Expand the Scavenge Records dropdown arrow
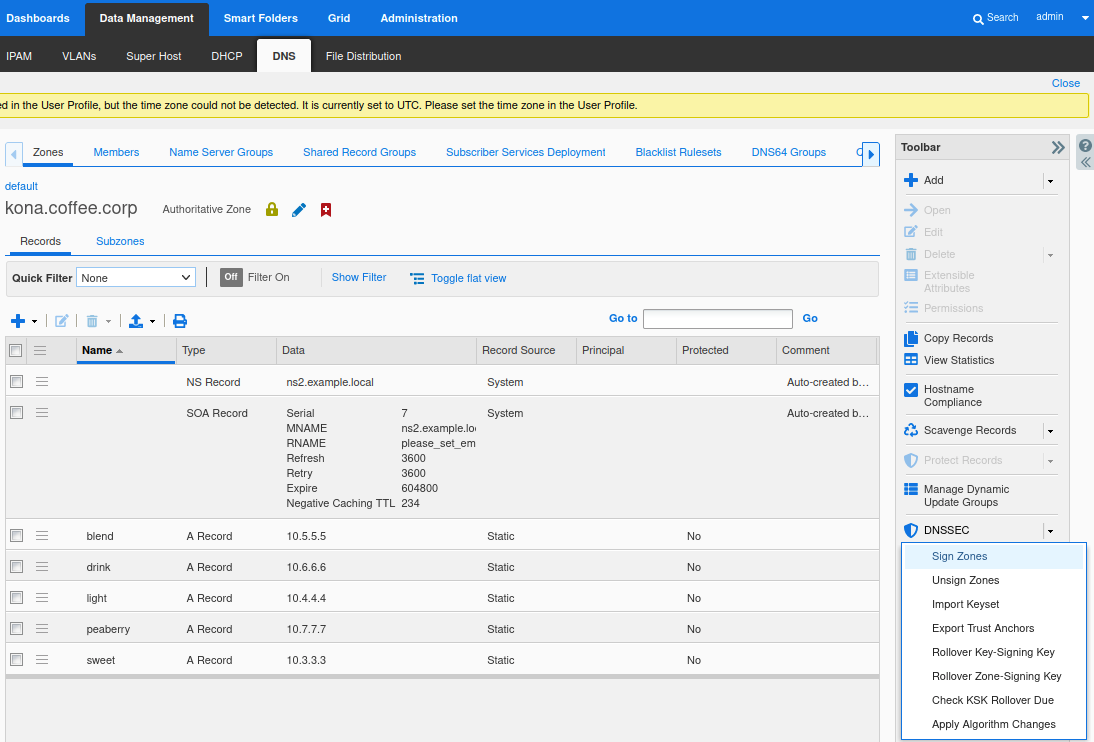The height and width of the screenshot is (742, 1094). point(1049,431)
